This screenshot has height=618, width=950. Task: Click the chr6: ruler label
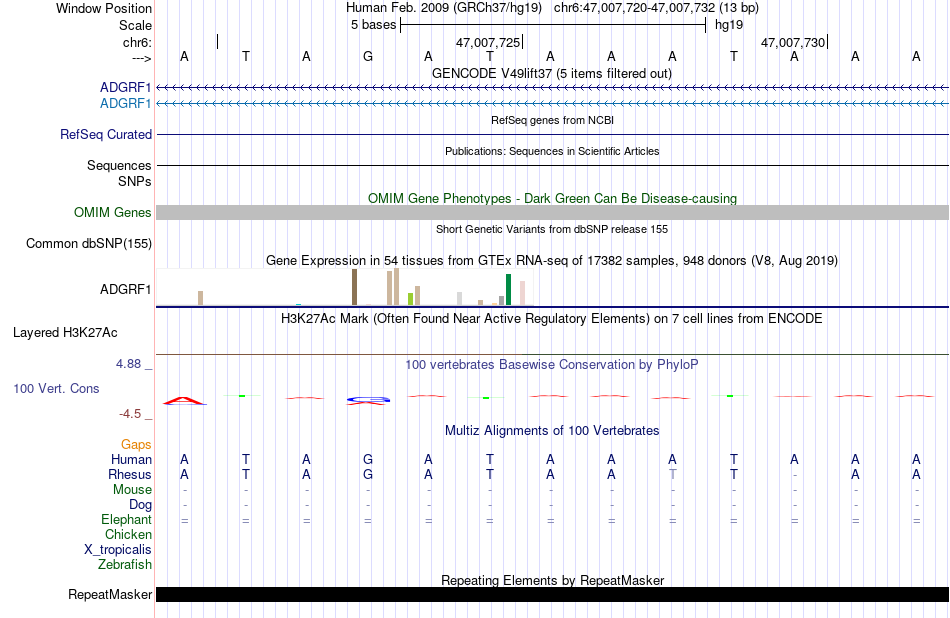(x=138, y=42)
